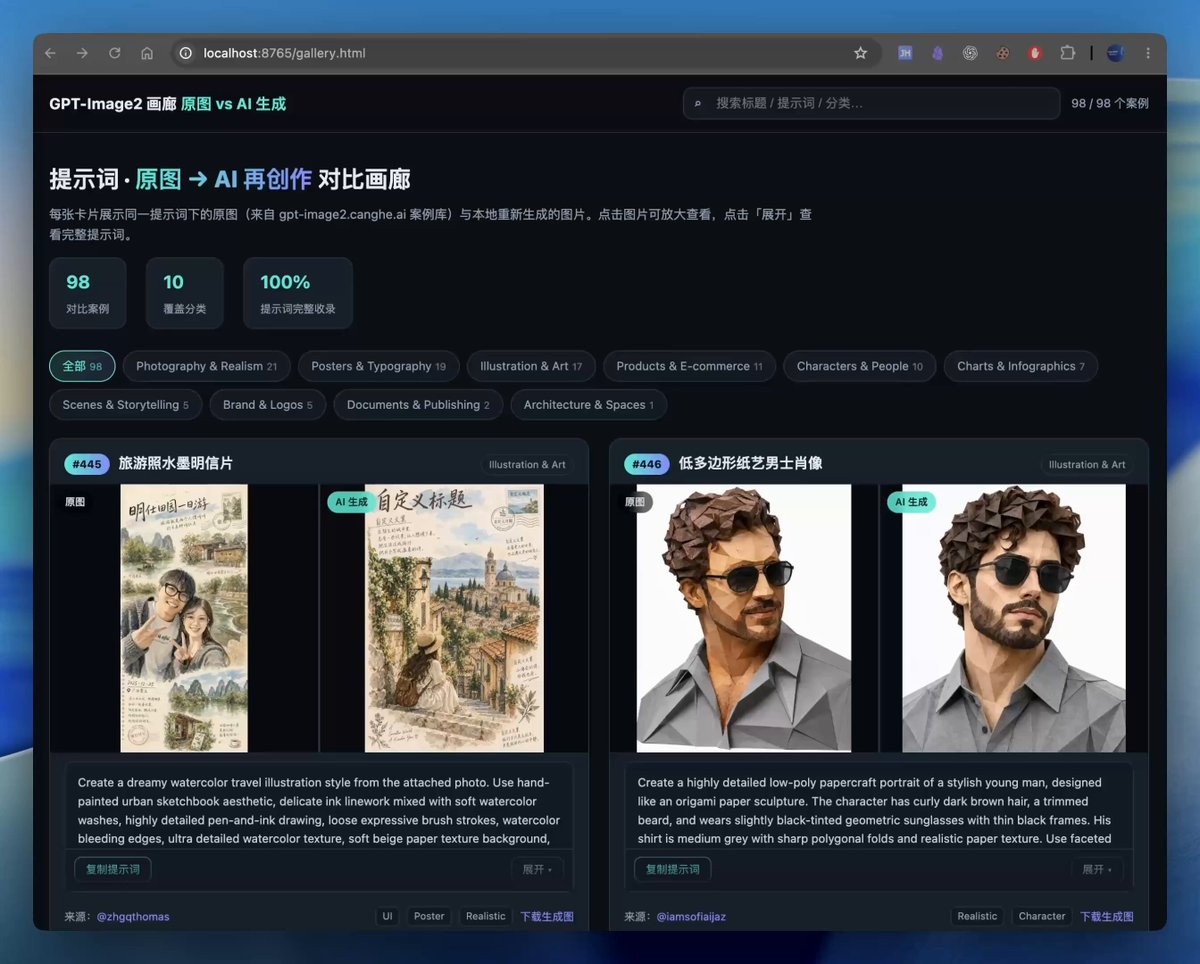Open the browser three-dot menu
Image resolution: width=1200 pixels, height=964 pixels.
point(1148,53)
